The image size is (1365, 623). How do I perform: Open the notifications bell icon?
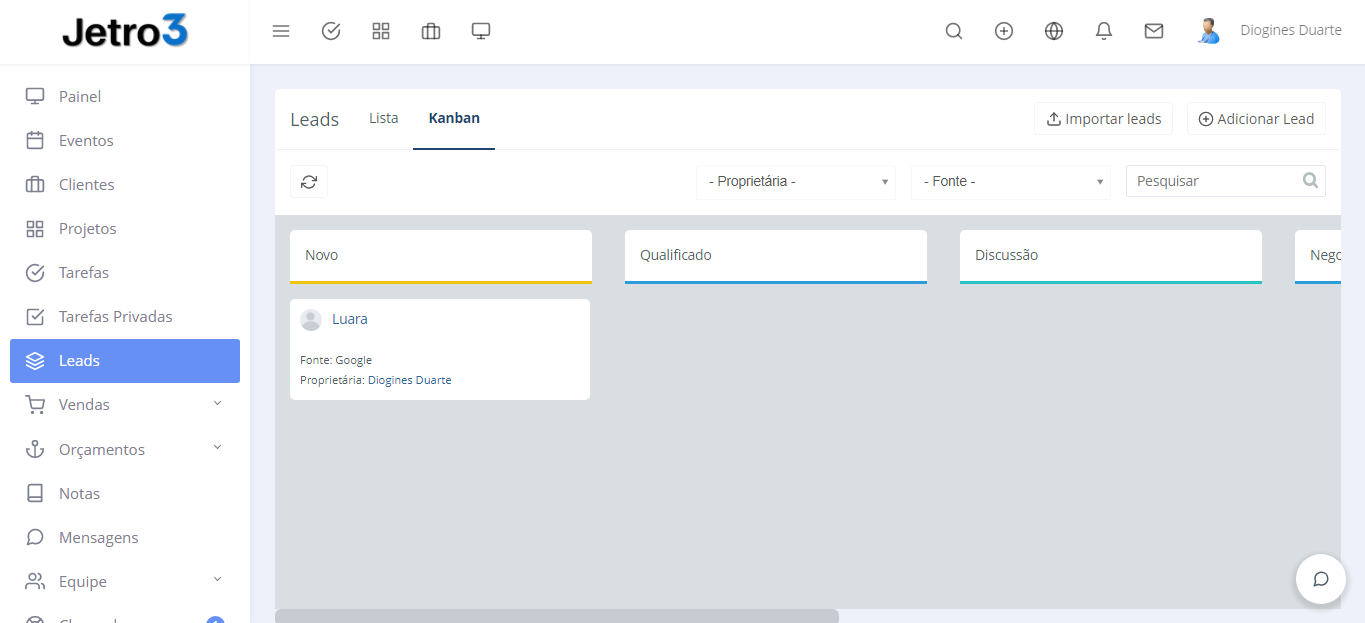click(1104, 31)
